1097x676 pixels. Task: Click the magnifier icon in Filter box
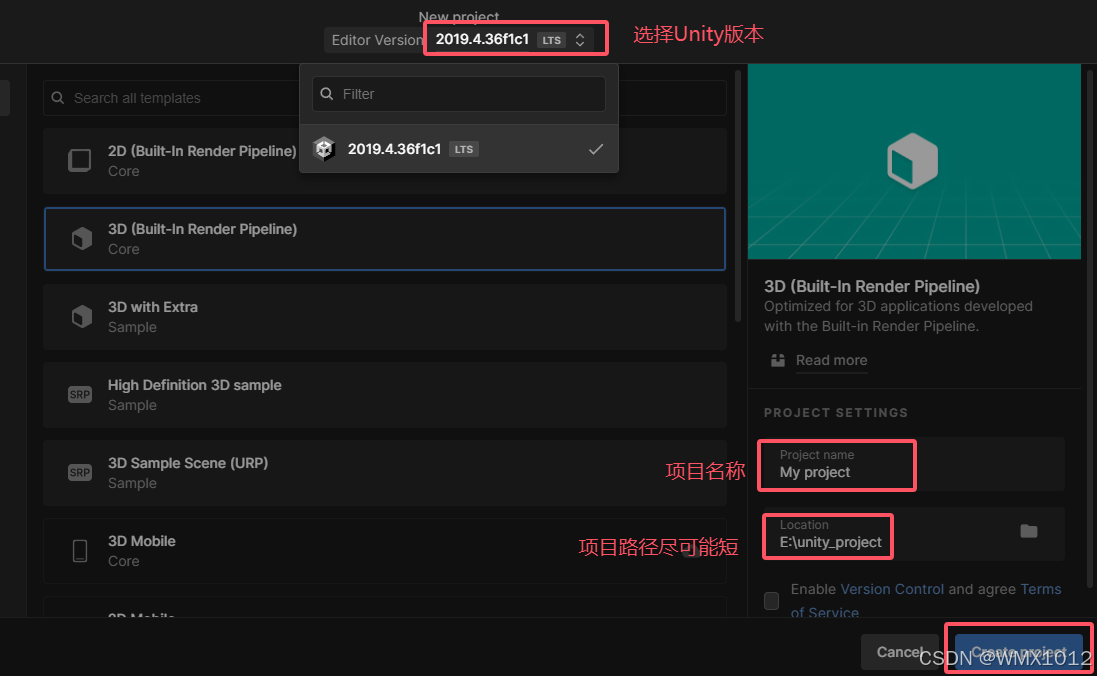[327, 94]
